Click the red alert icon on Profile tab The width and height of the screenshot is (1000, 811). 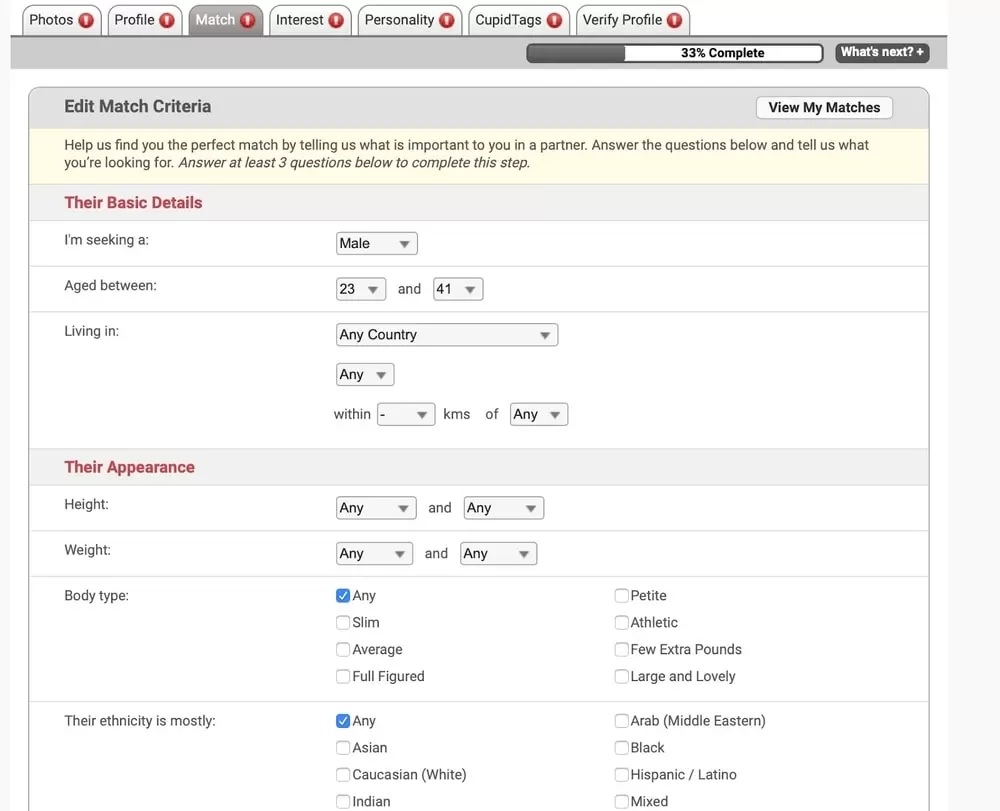[x=166, y=20]
